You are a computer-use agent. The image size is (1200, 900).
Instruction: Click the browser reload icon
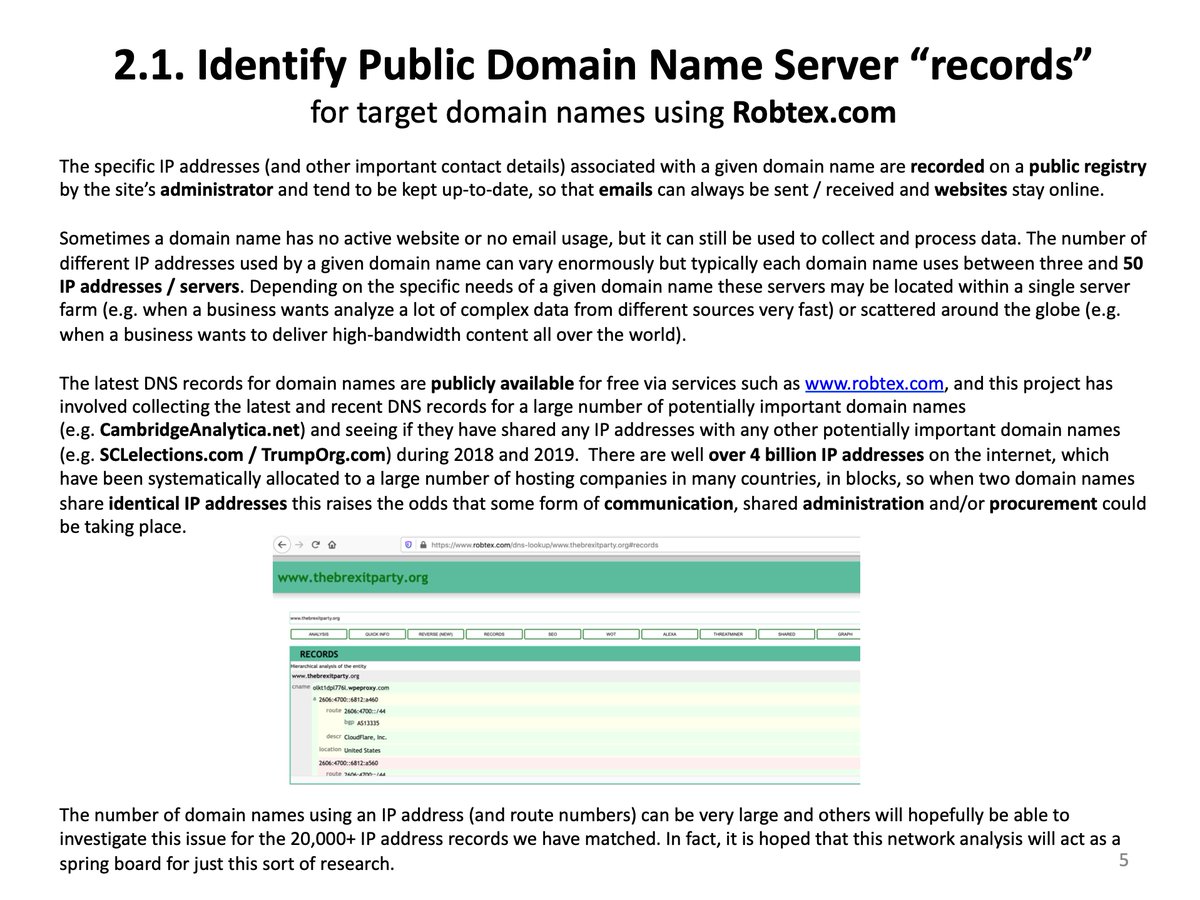[x=316, y=545]
